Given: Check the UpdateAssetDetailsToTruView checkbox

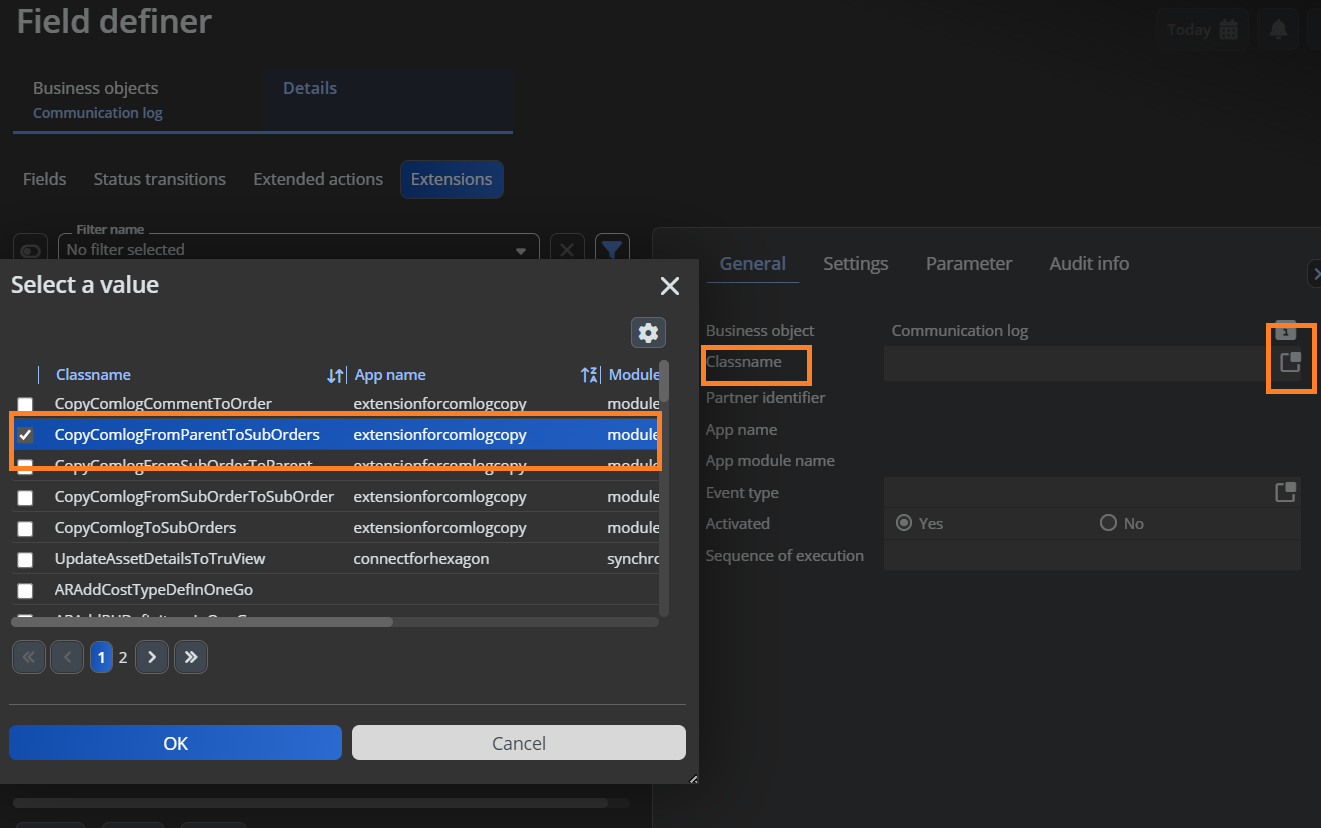Looking at the screenshot, I should click(25, 560).
